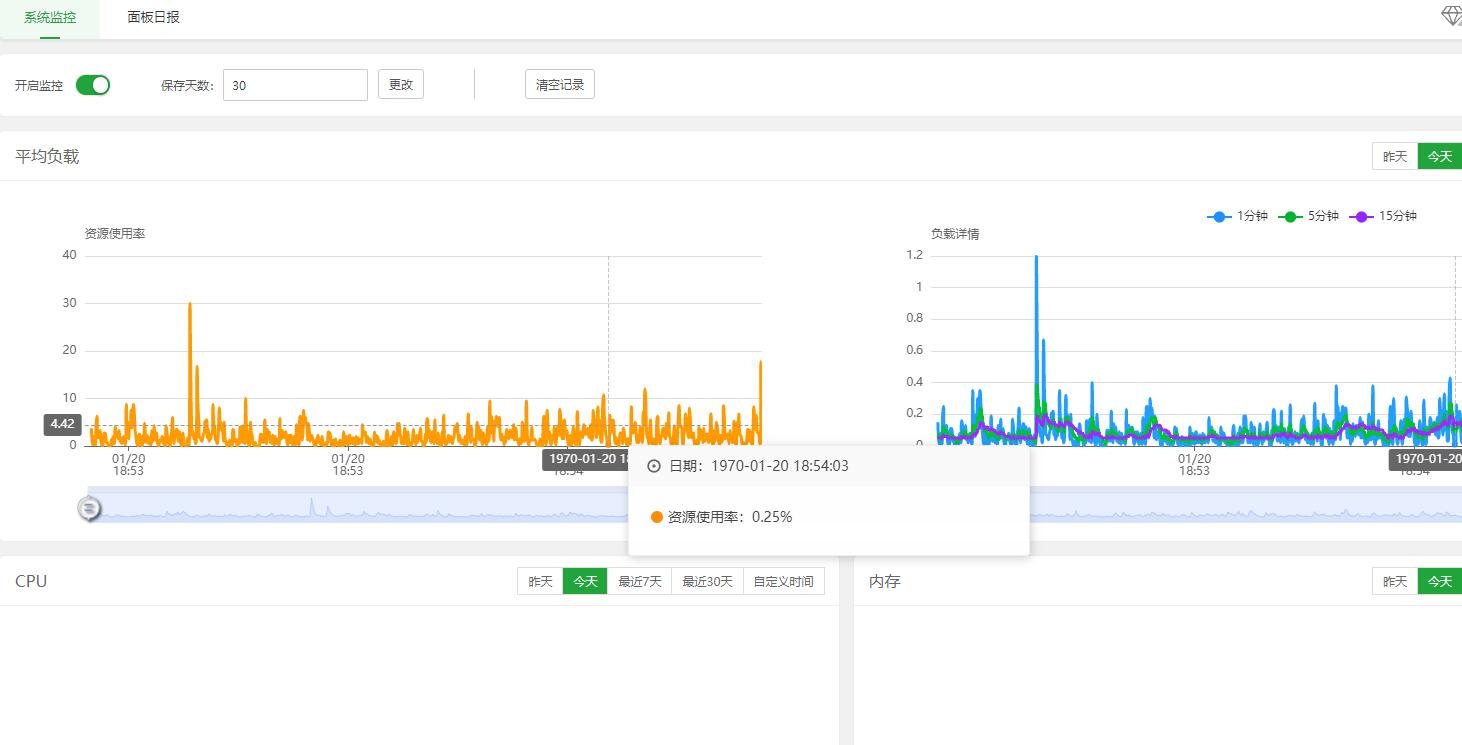Select 最近30天 in the CPU panel
This screenshot has height=745, width=1462.
(x=708, y=581)
